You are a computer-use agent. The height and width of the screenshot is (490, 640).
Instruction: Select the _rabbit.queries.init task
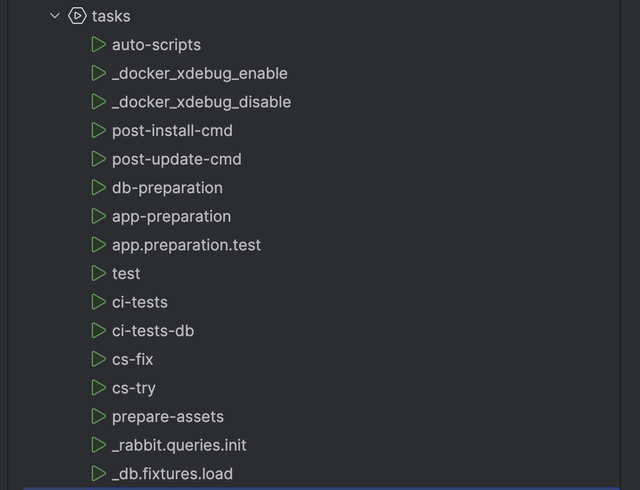click(x=179, y=445)
